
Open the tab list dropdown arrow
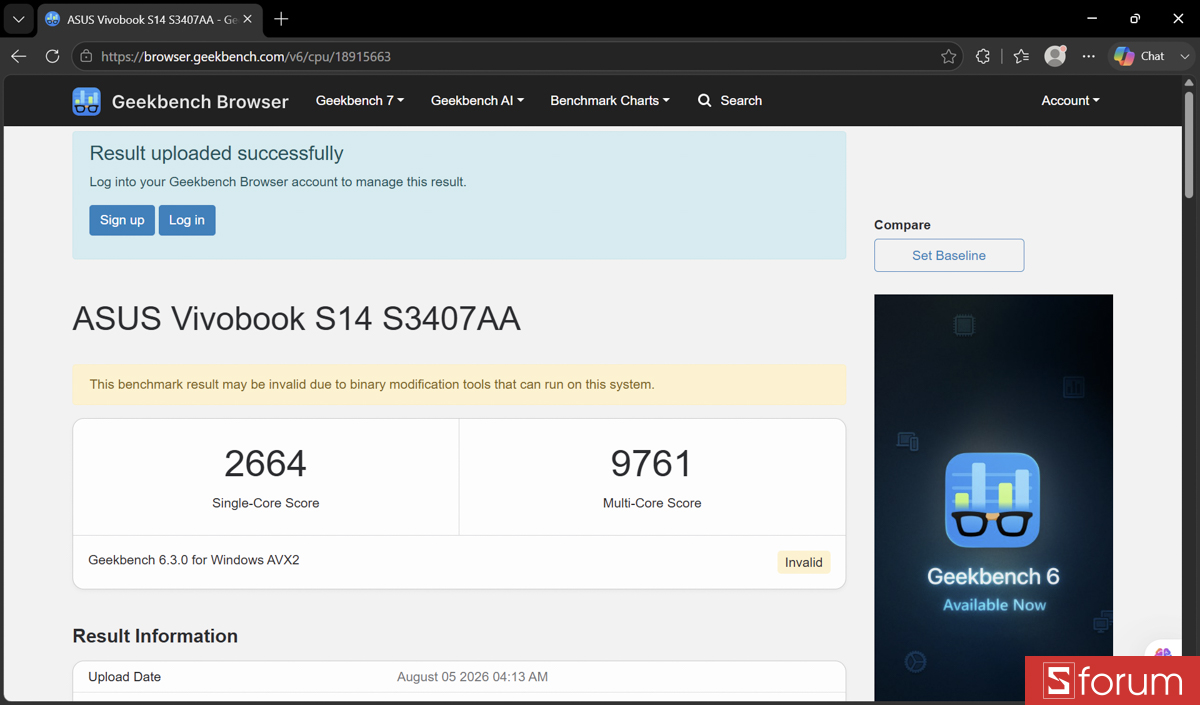pyautogui.click(x=18, y=19)
